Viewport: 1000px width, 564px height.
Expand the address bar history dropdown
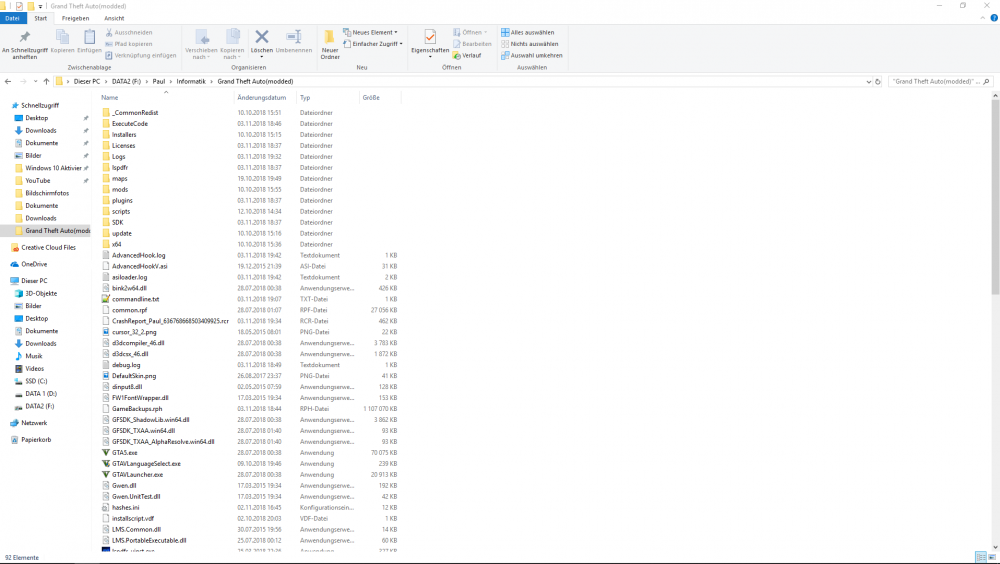coord(868,82)
